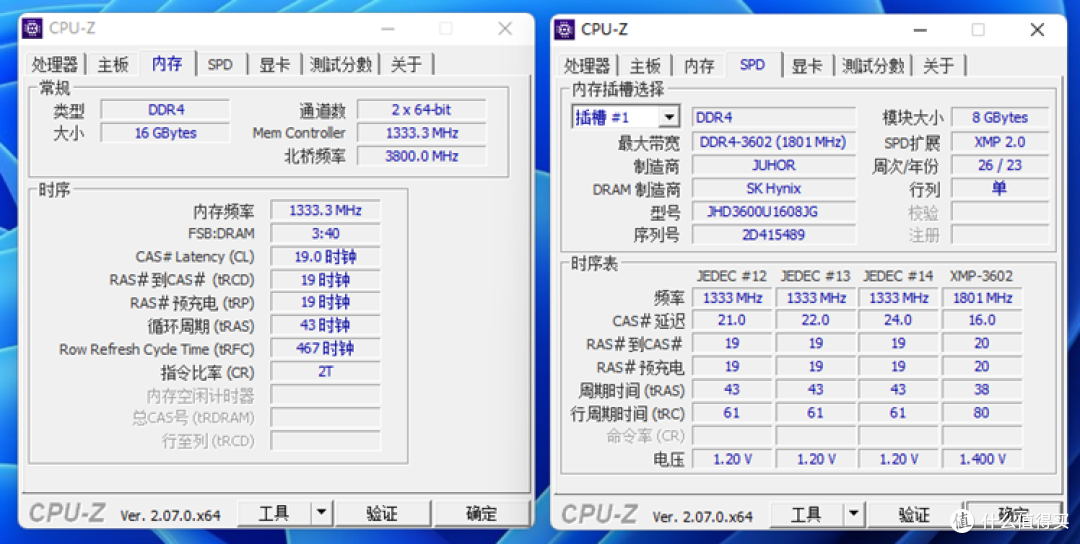Click the JHD3600U1608JG part number value
This screenshot has width=1080, height=544.
tap(773, 212)
